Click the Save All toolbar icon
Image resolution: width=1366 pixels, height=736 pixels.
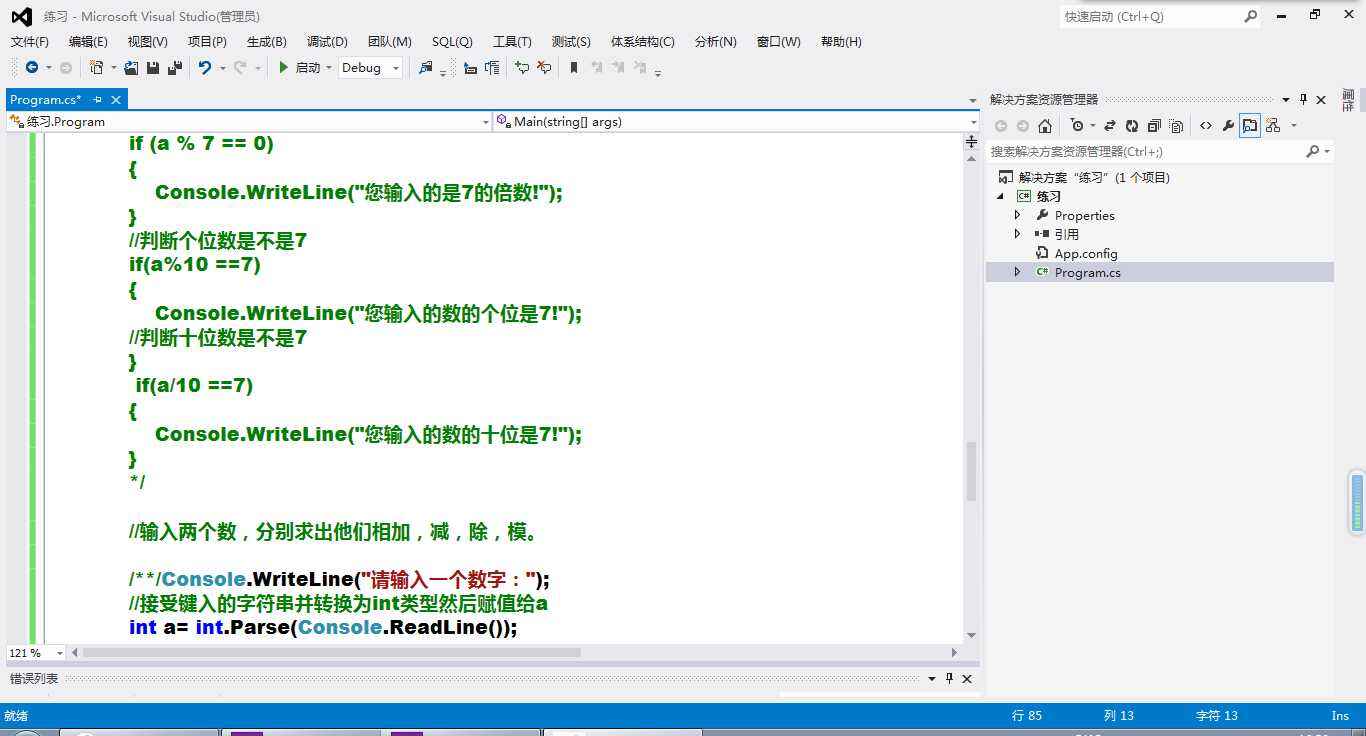click(175, 68)
